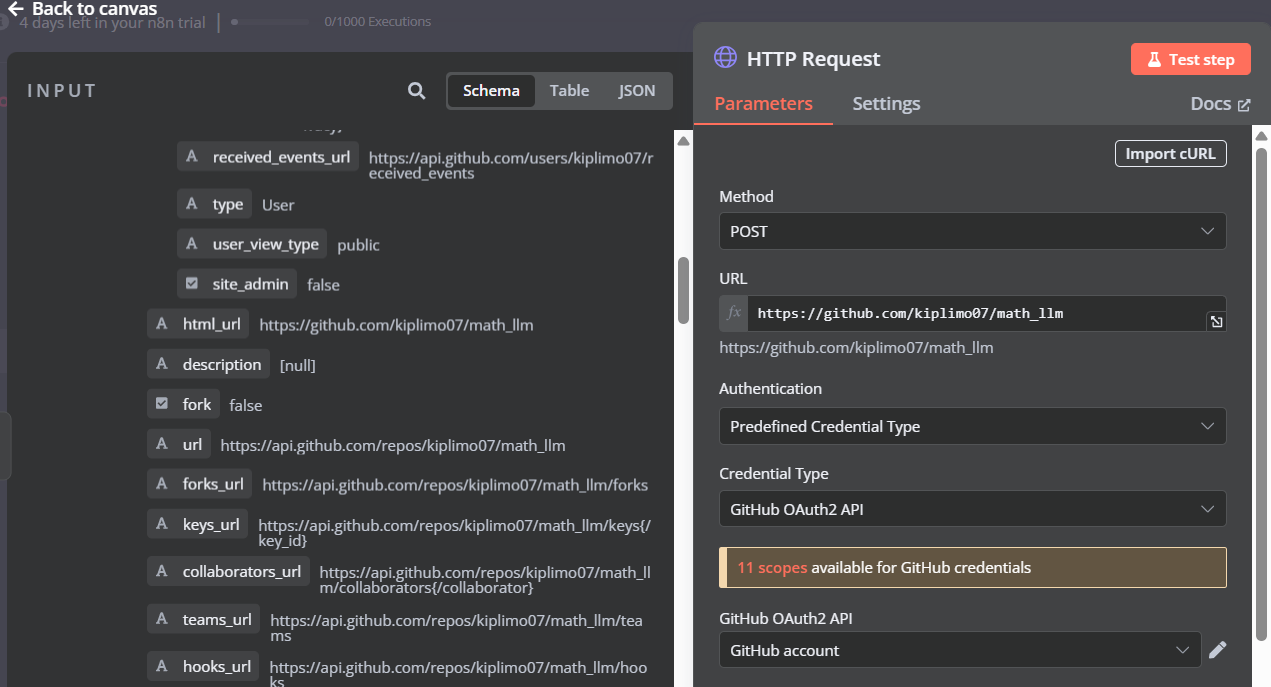The width and height of the screenshot is (1271, 687).
Task: Click the Import cURL button
Action: click(x=1170, y=153)
